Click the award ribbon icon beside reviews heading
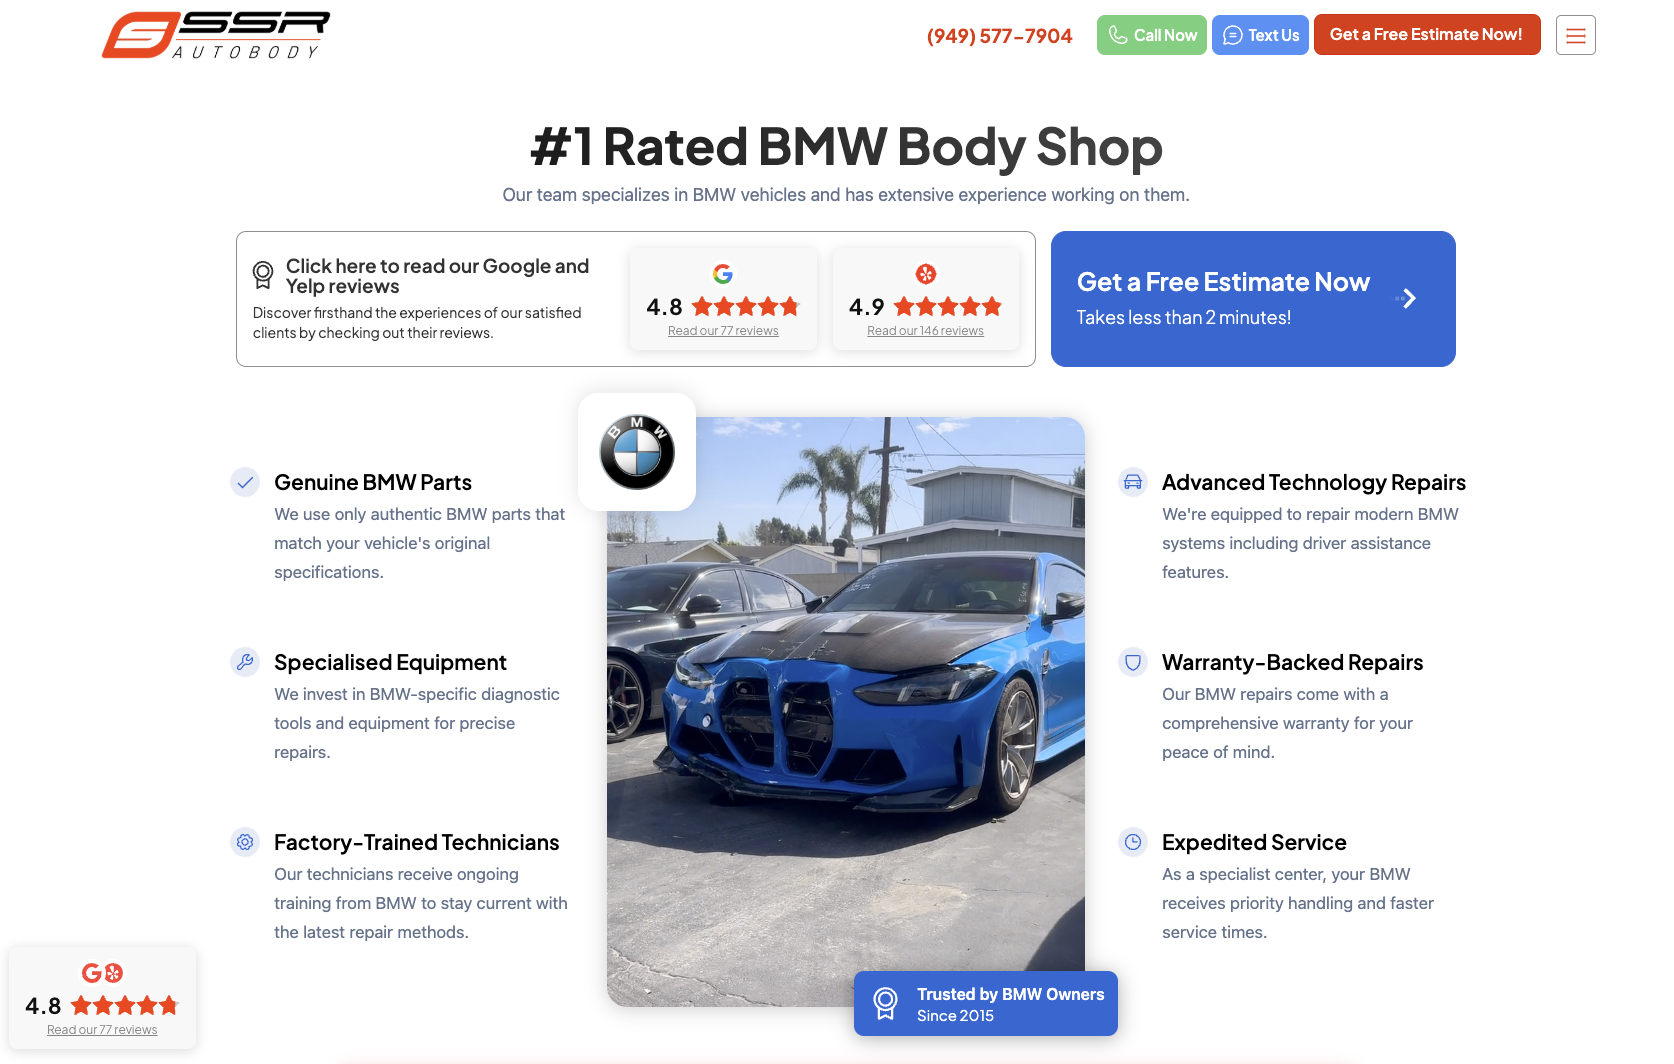Viewport: 1674px width, 1064px height. point(263,274)
